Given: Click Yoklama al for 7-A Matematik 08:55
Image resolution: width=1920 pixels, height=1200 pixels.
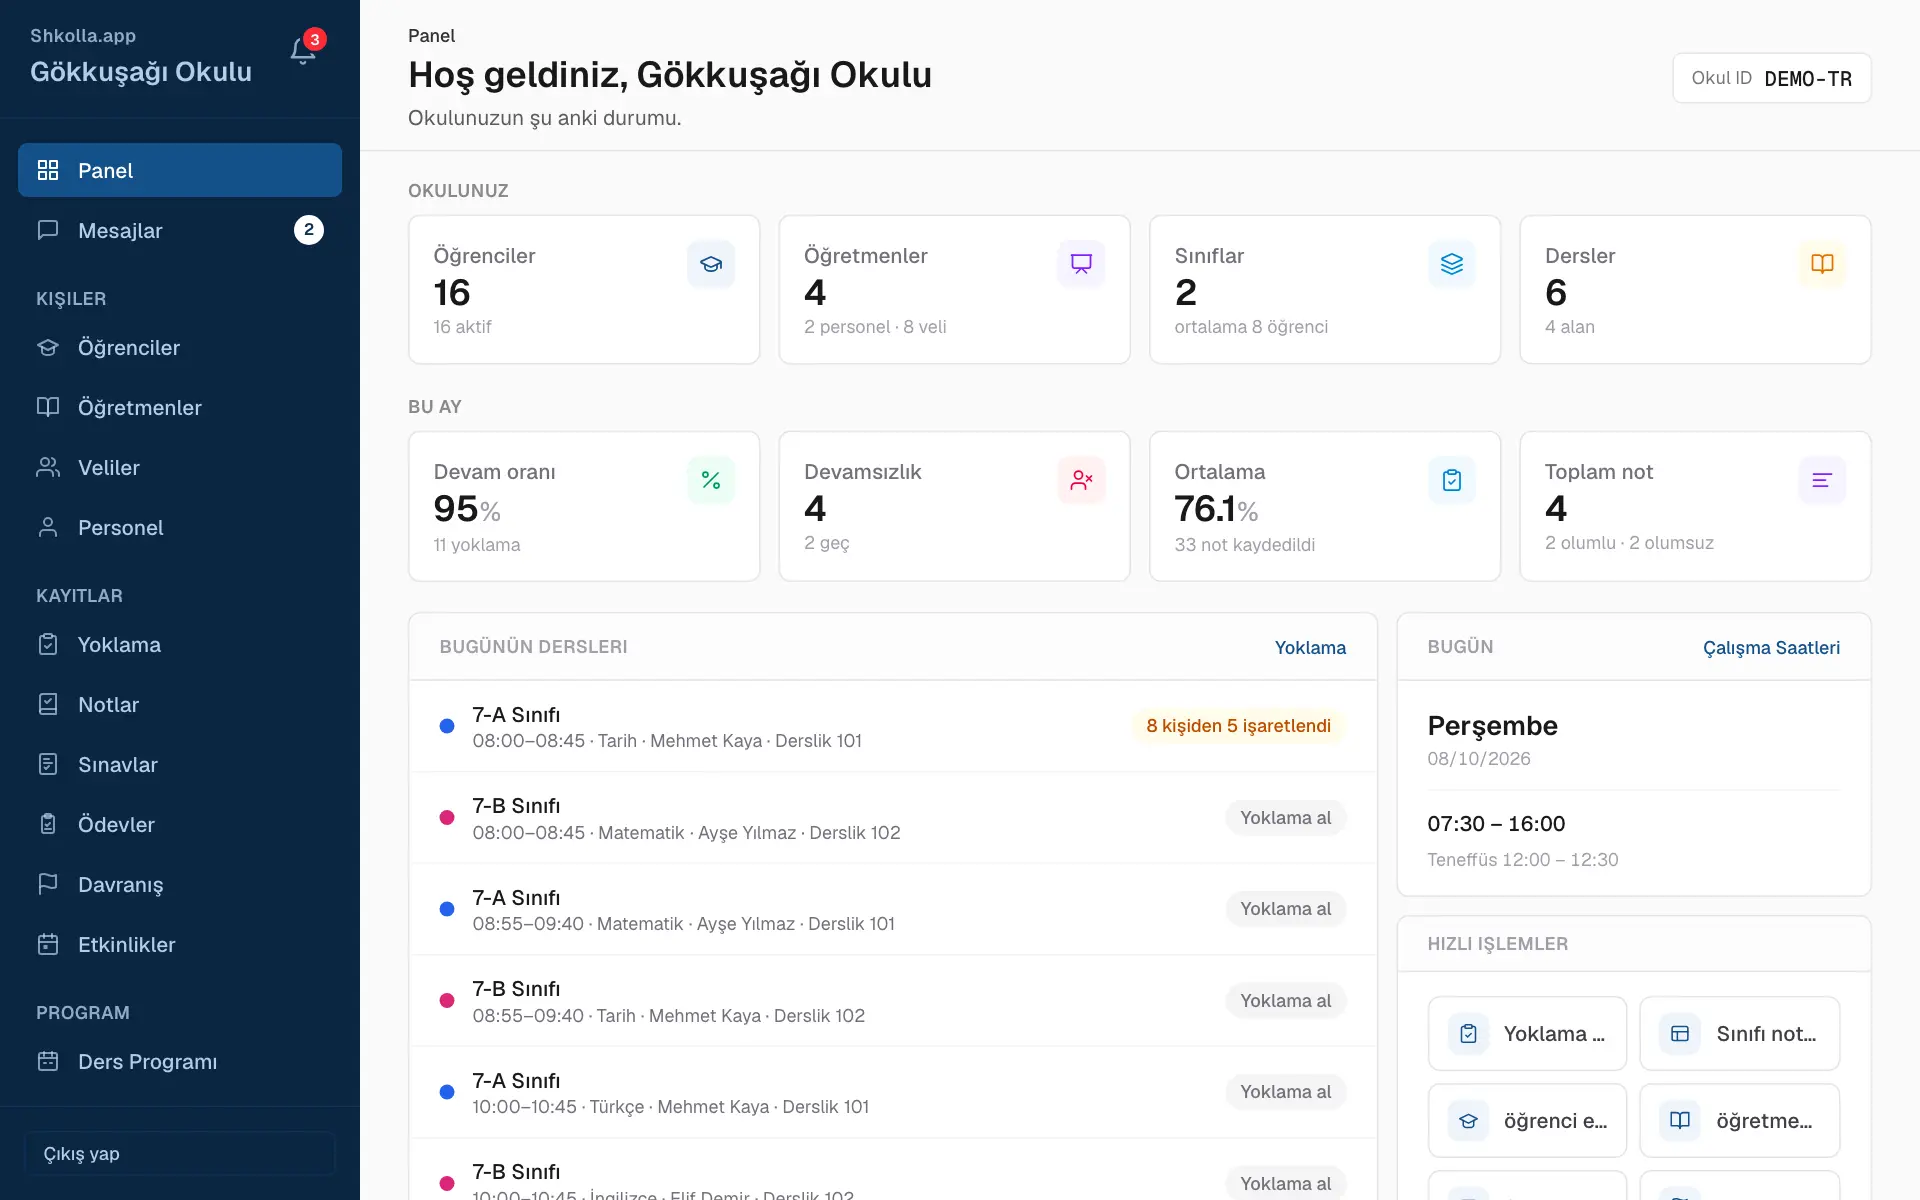Looking at the screenshot, I should tap(1285, 909).
